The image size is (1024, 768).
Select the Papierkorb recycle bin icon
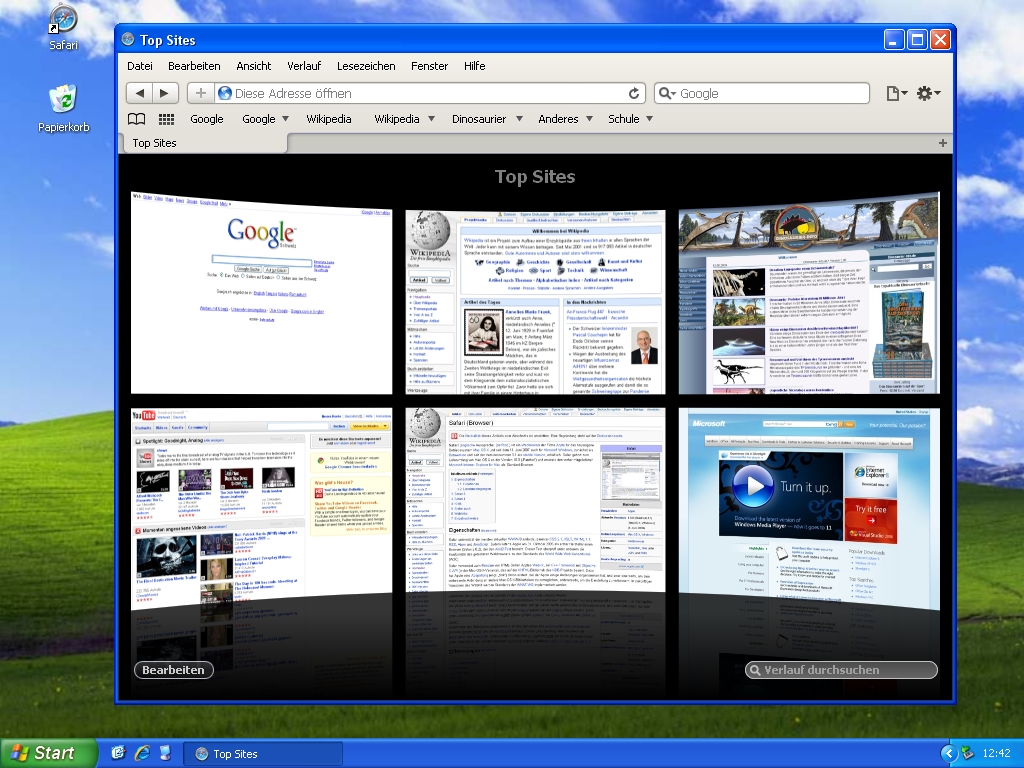coord(63,99)
